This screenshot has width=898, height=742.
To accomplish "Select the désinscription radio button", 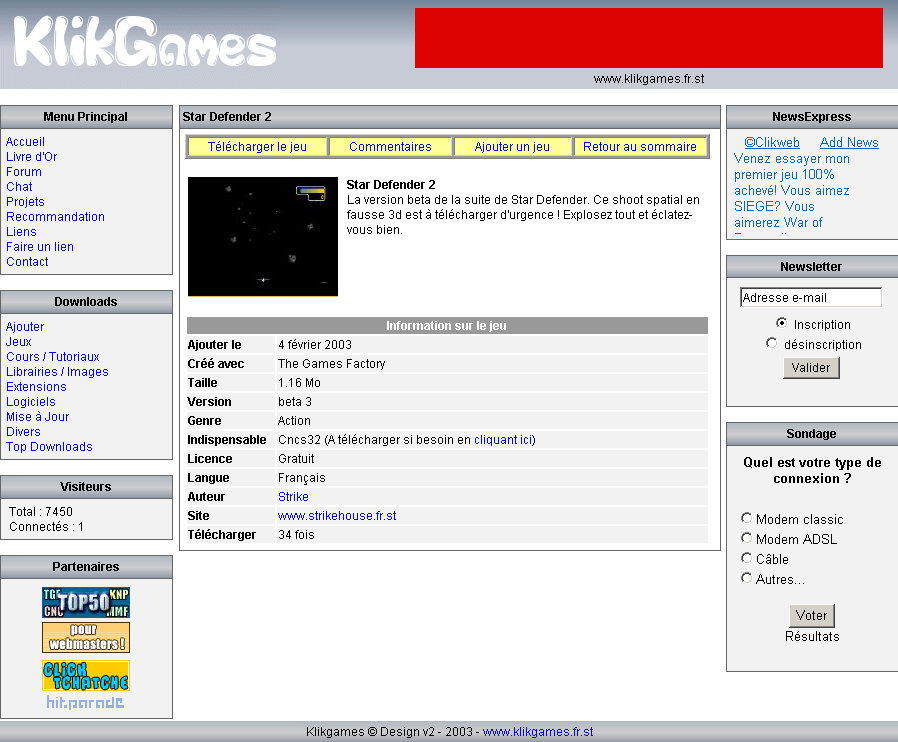I will point(771,343).
